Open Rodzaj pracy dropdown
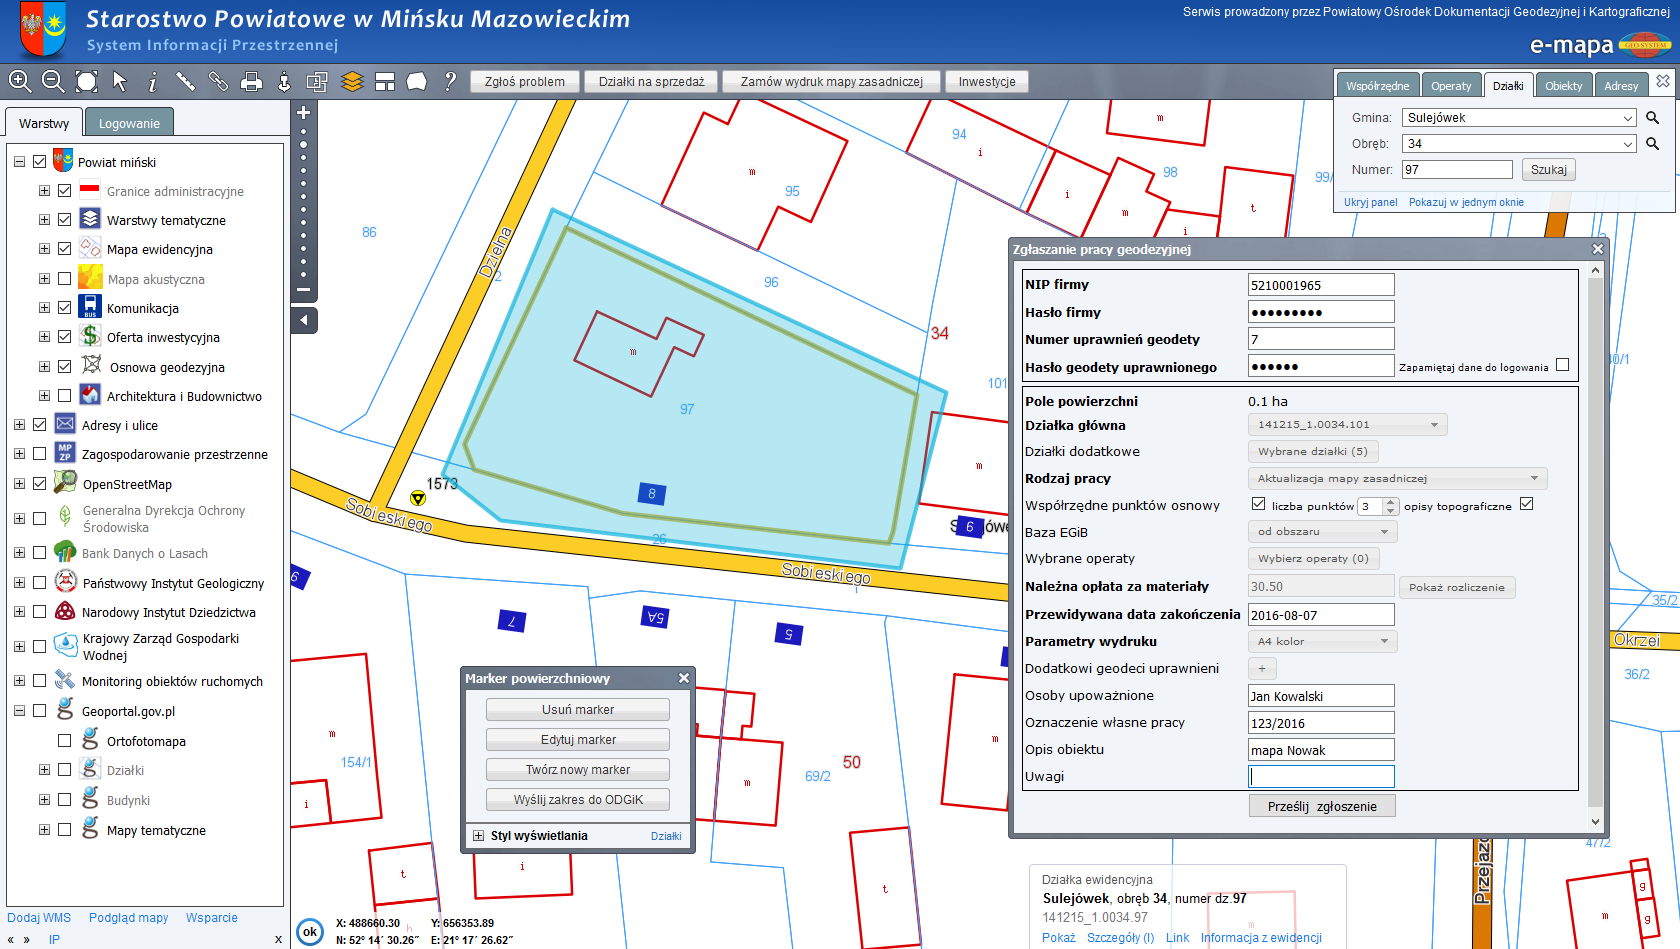Image resolution: width=1680 pixels, height=949 pixels. coord(1397,478)
